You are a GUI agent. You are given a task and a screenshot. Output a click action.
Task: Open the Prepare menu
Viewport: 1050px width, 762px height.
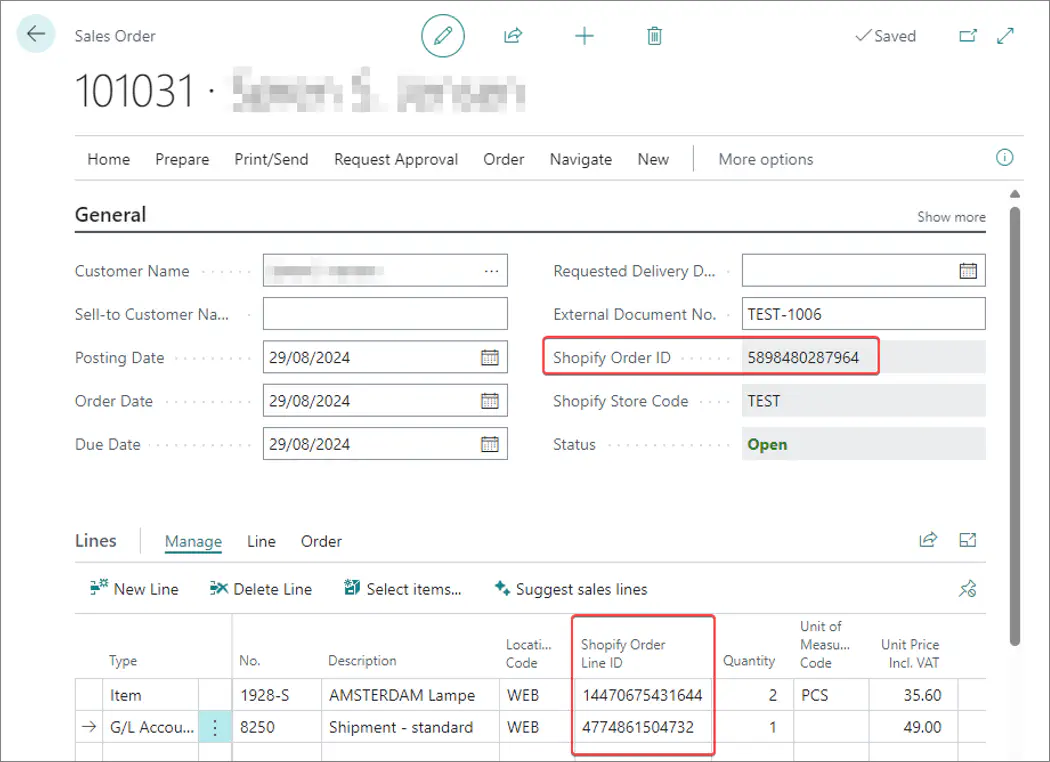182,159
